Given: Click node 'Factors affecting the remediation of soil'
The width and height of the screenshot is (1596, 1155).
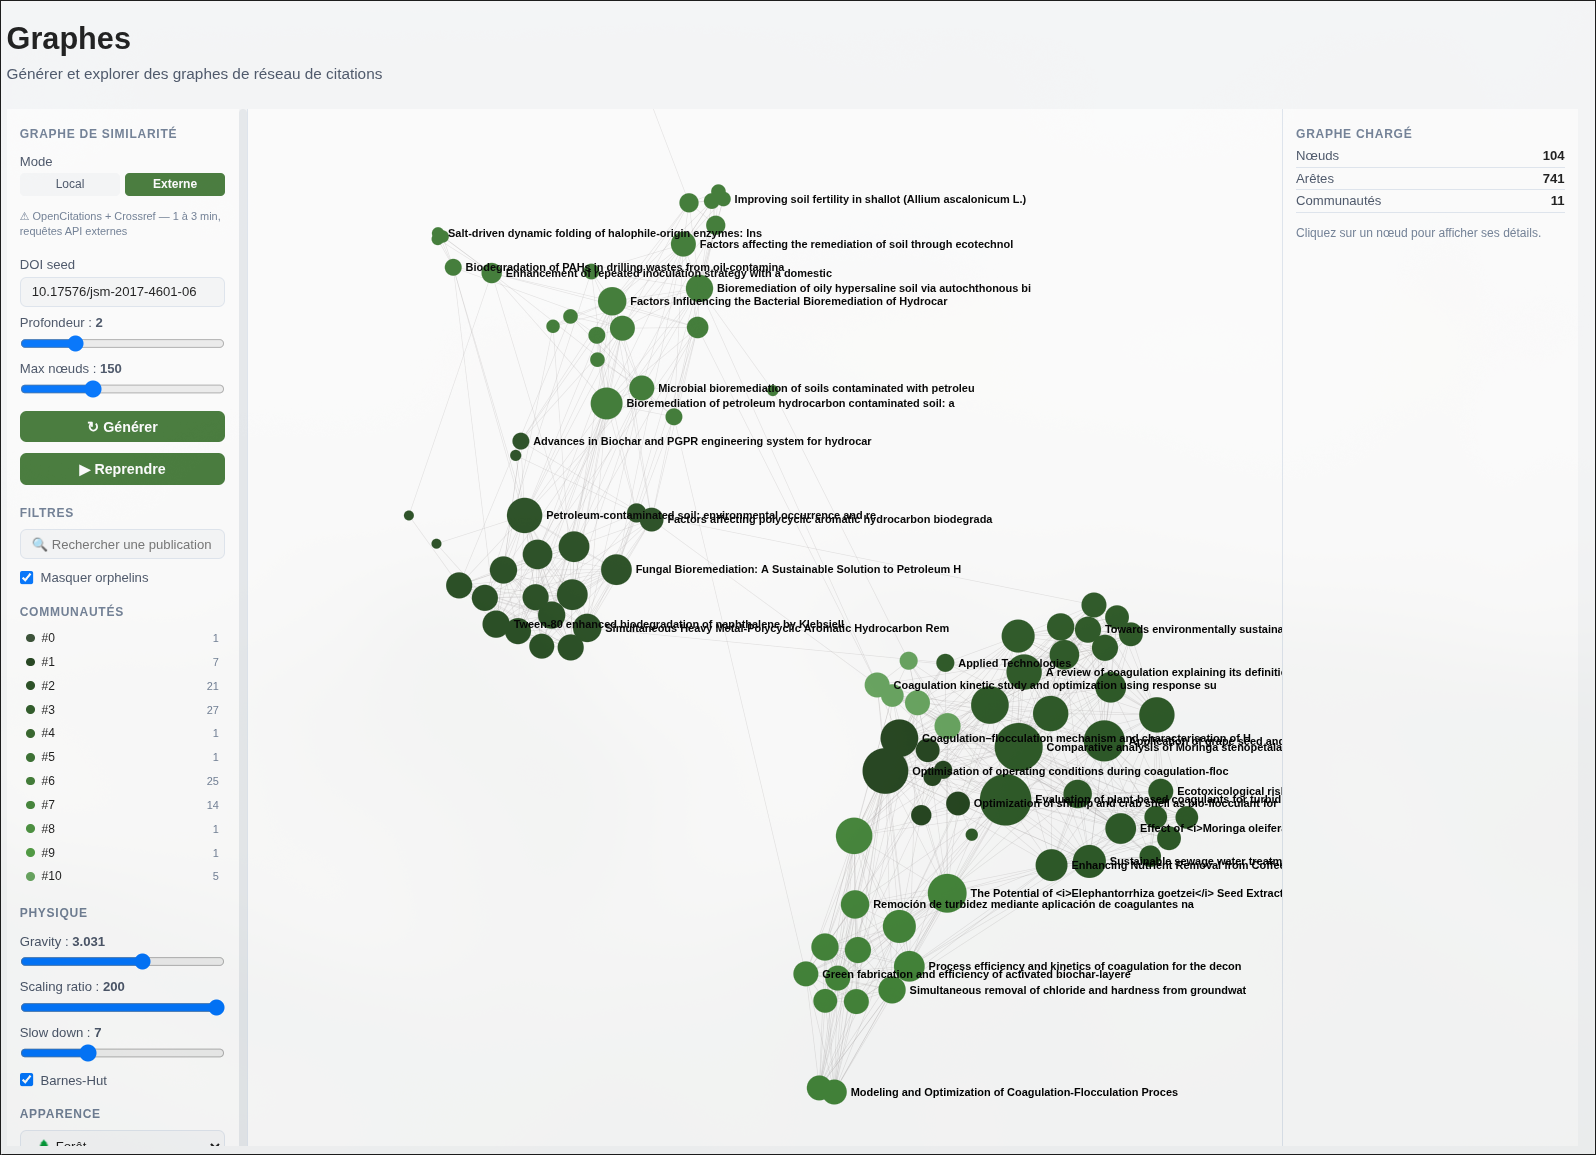Looking at the screenshot, I should pos(683,244).
